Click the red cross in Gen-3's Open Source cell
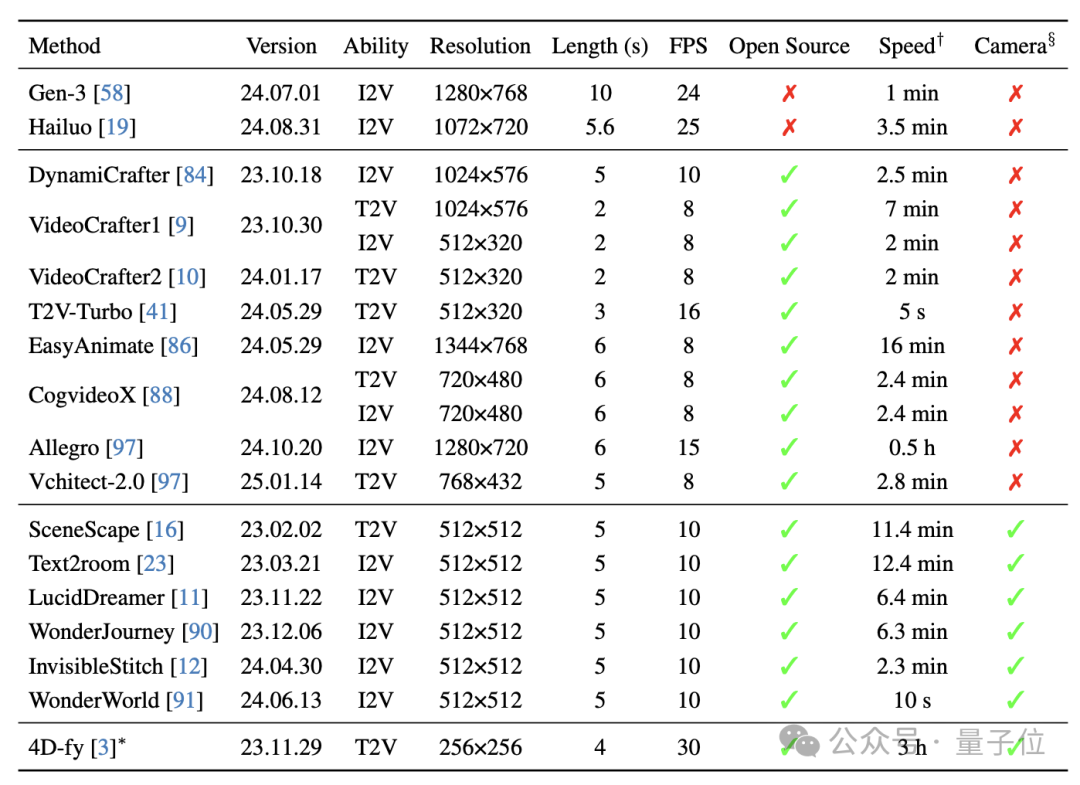 click(x=789, y=93)
